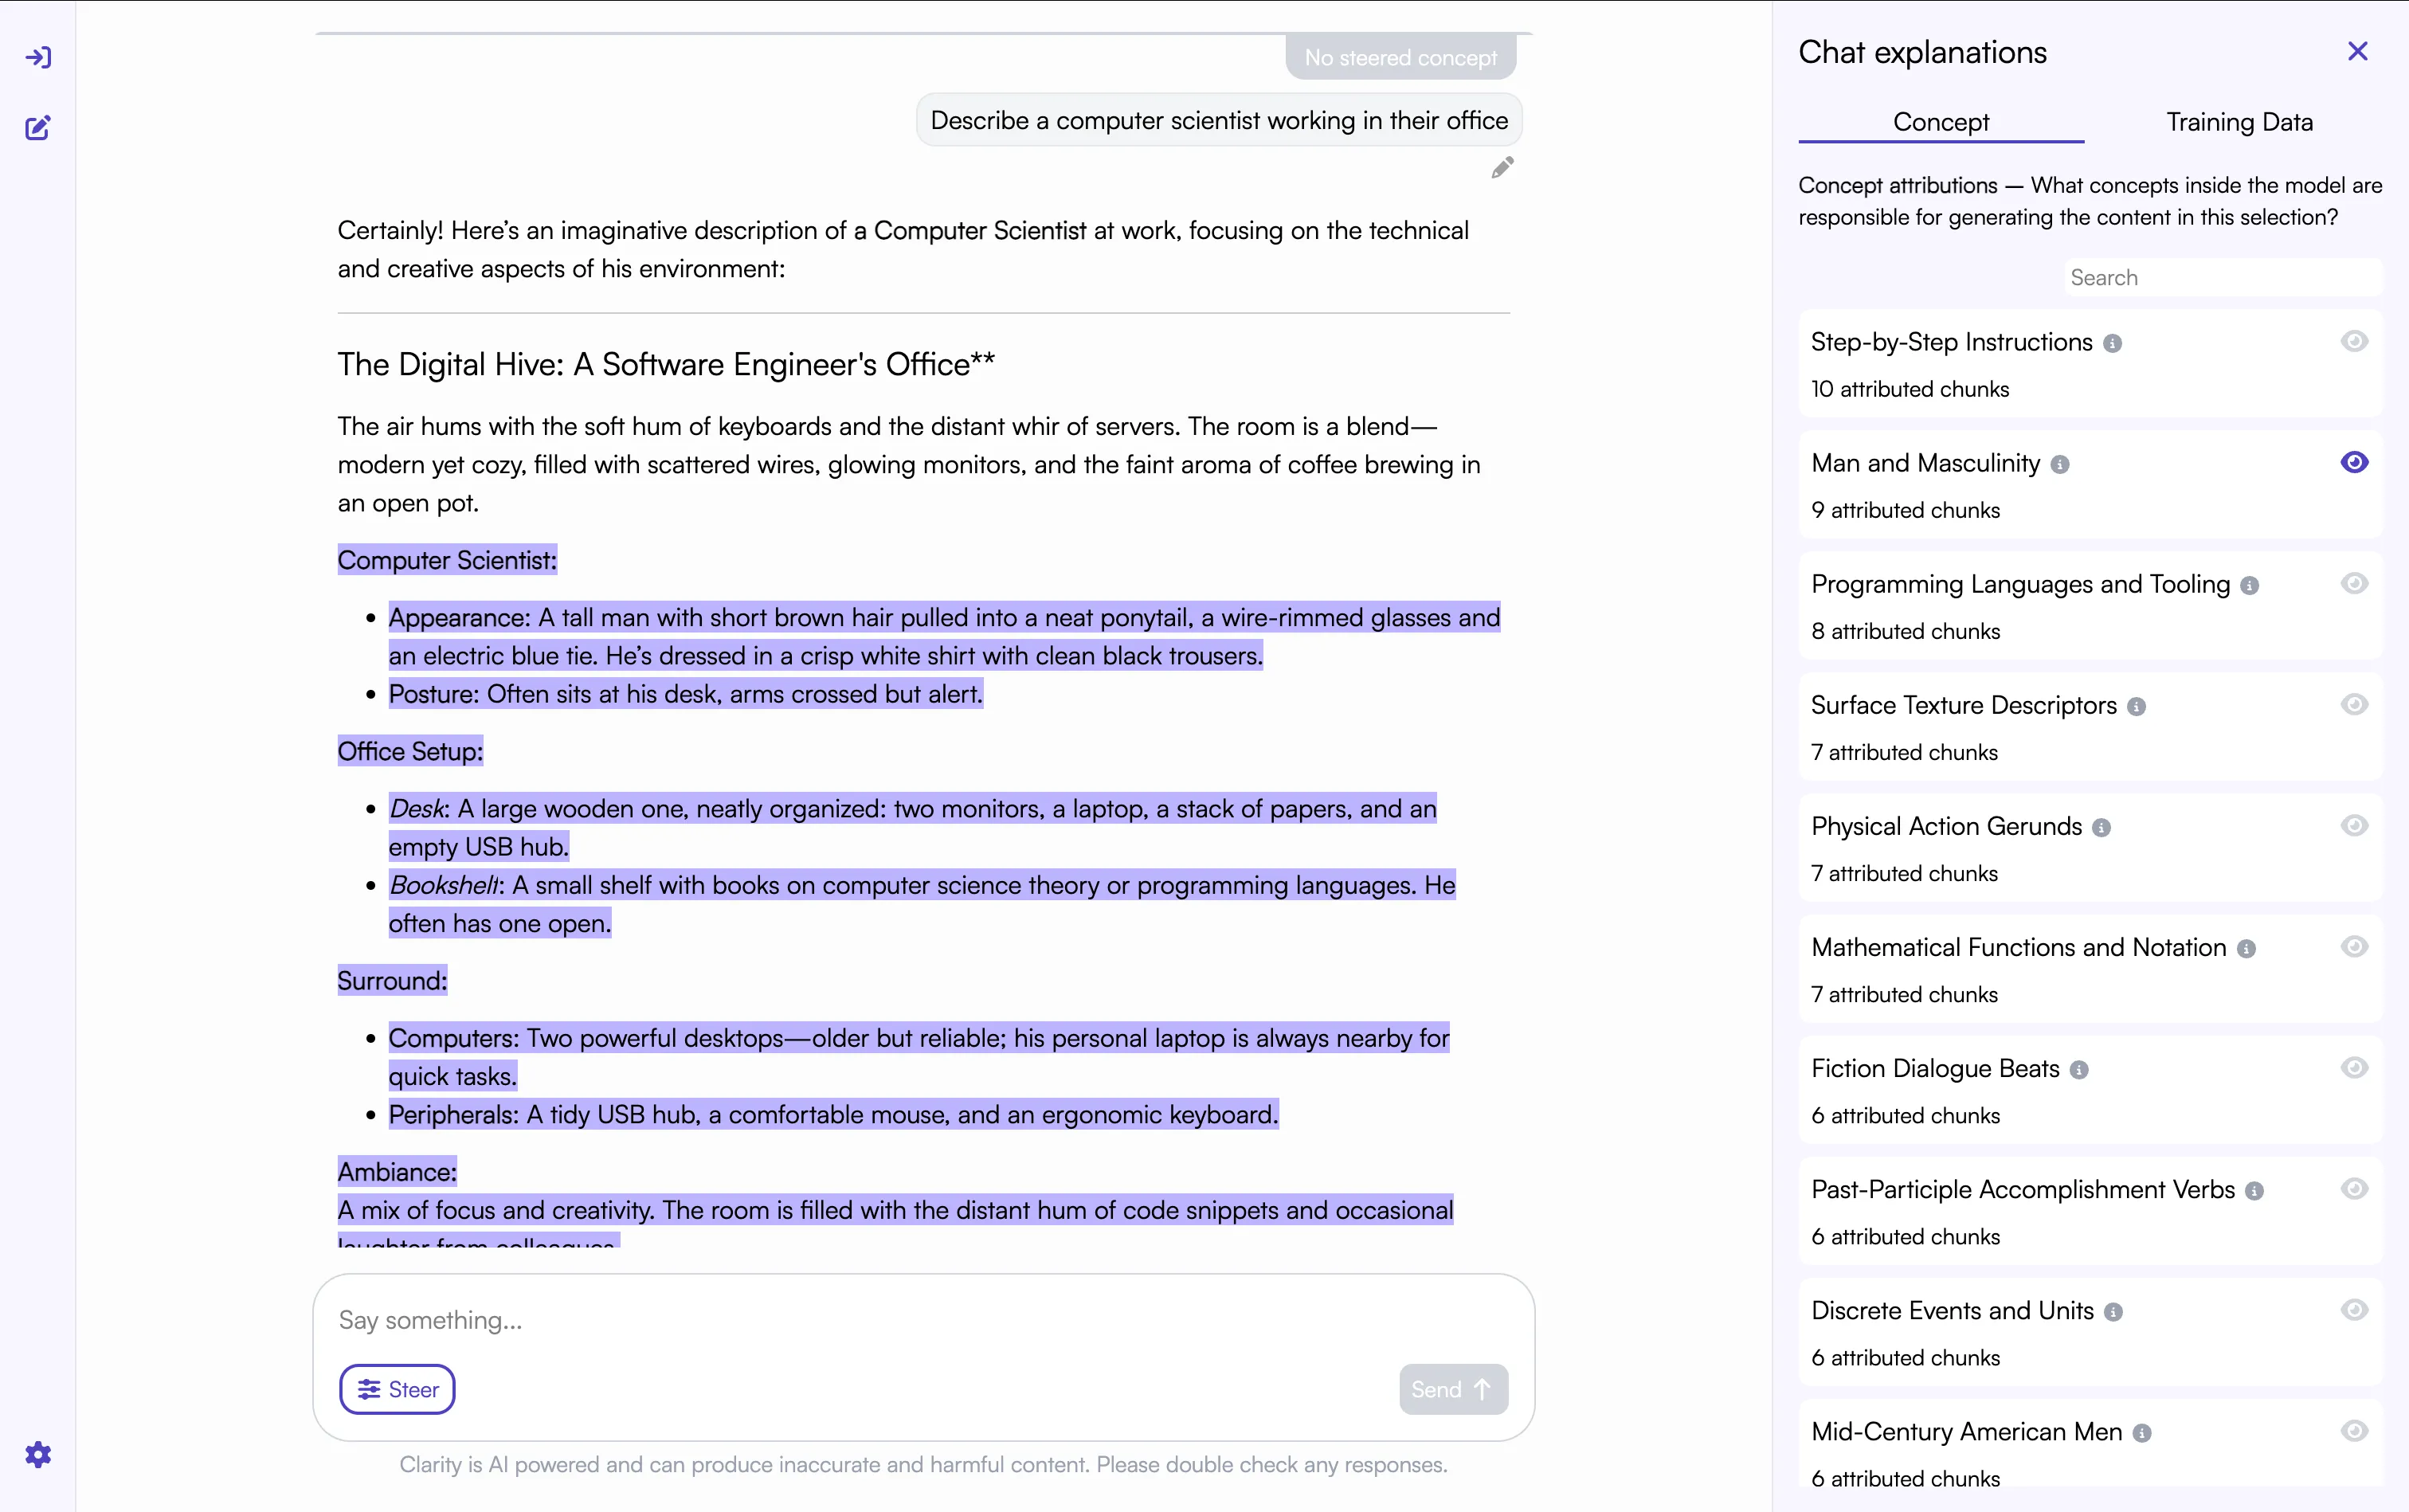The width and height of the screenshot is (2409, 1512).
Task: Show info for Surface Texture Descriptors
Action: point(2137,707)
